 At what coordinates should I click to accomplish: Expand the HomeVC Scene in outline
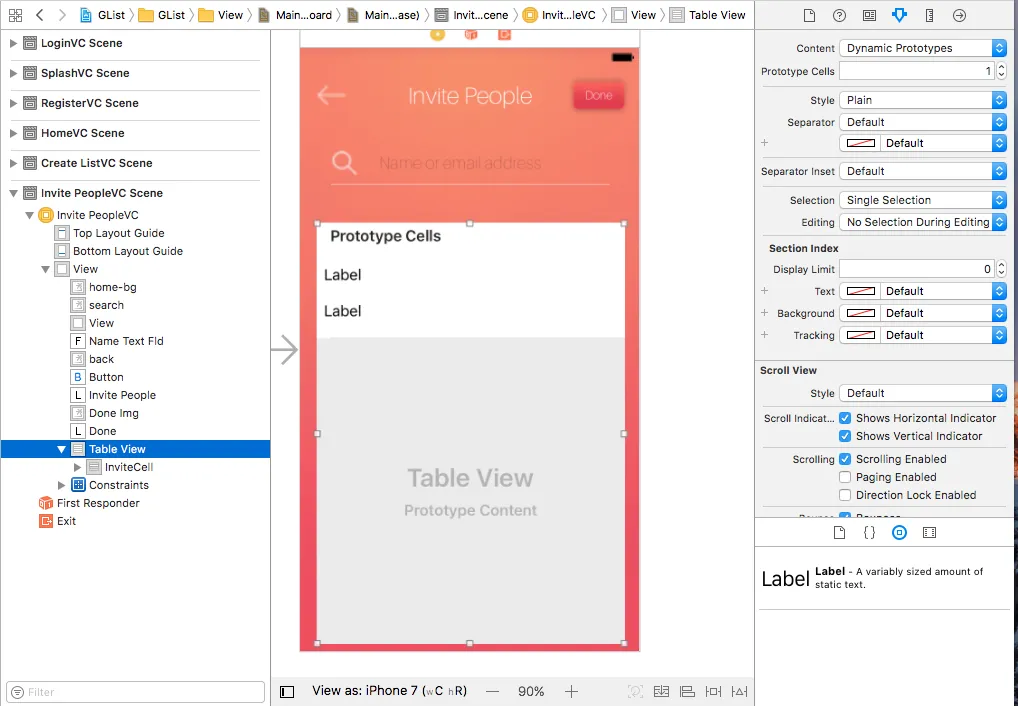(x=13, y=133)
